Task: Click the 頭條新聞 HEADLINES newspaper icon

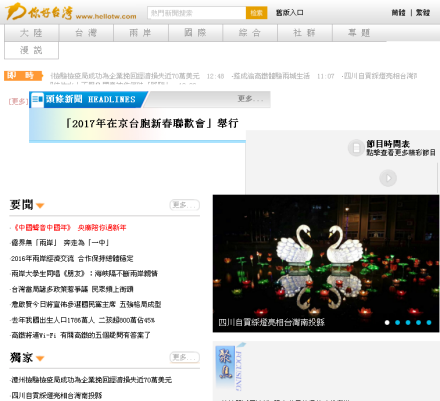Action: (37, 99)
